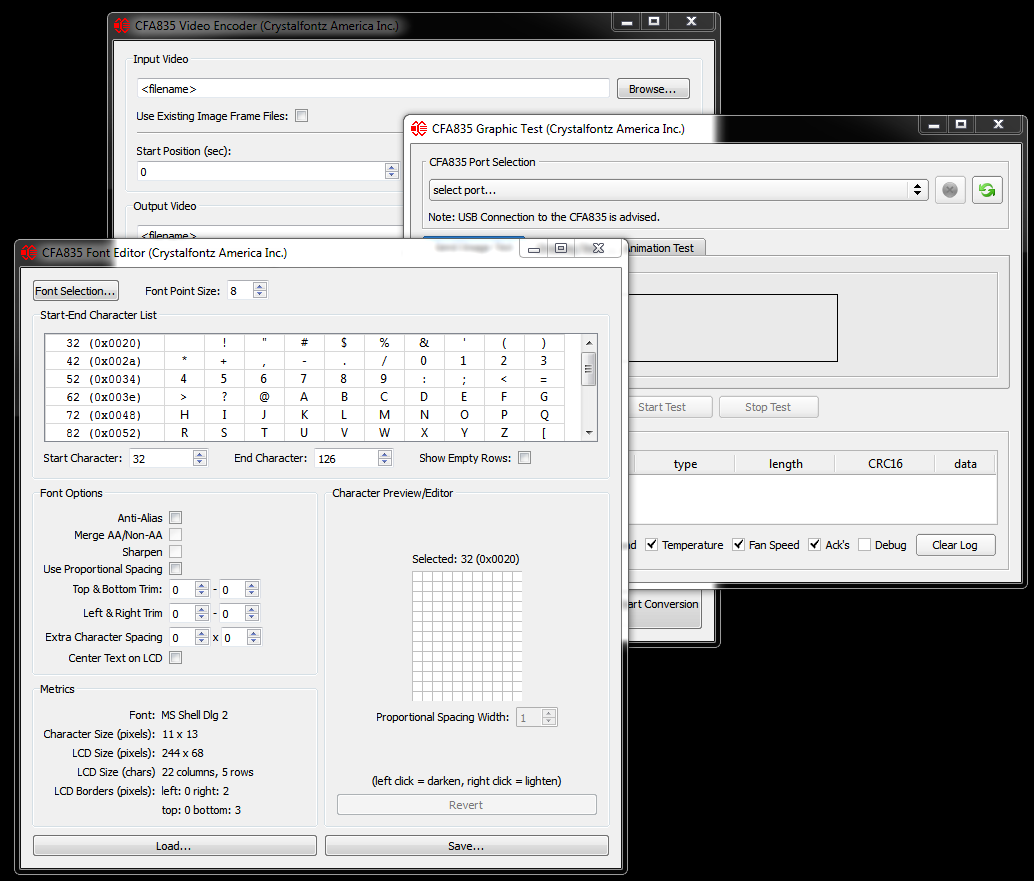Click the length column header

pos(785,464)
